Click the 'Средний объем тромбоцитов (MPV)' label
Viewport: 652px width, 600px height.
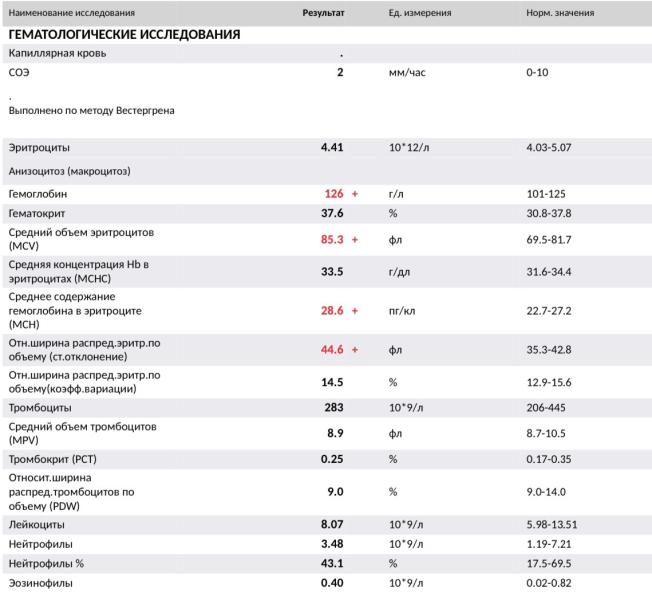click(x=82, y=433)
